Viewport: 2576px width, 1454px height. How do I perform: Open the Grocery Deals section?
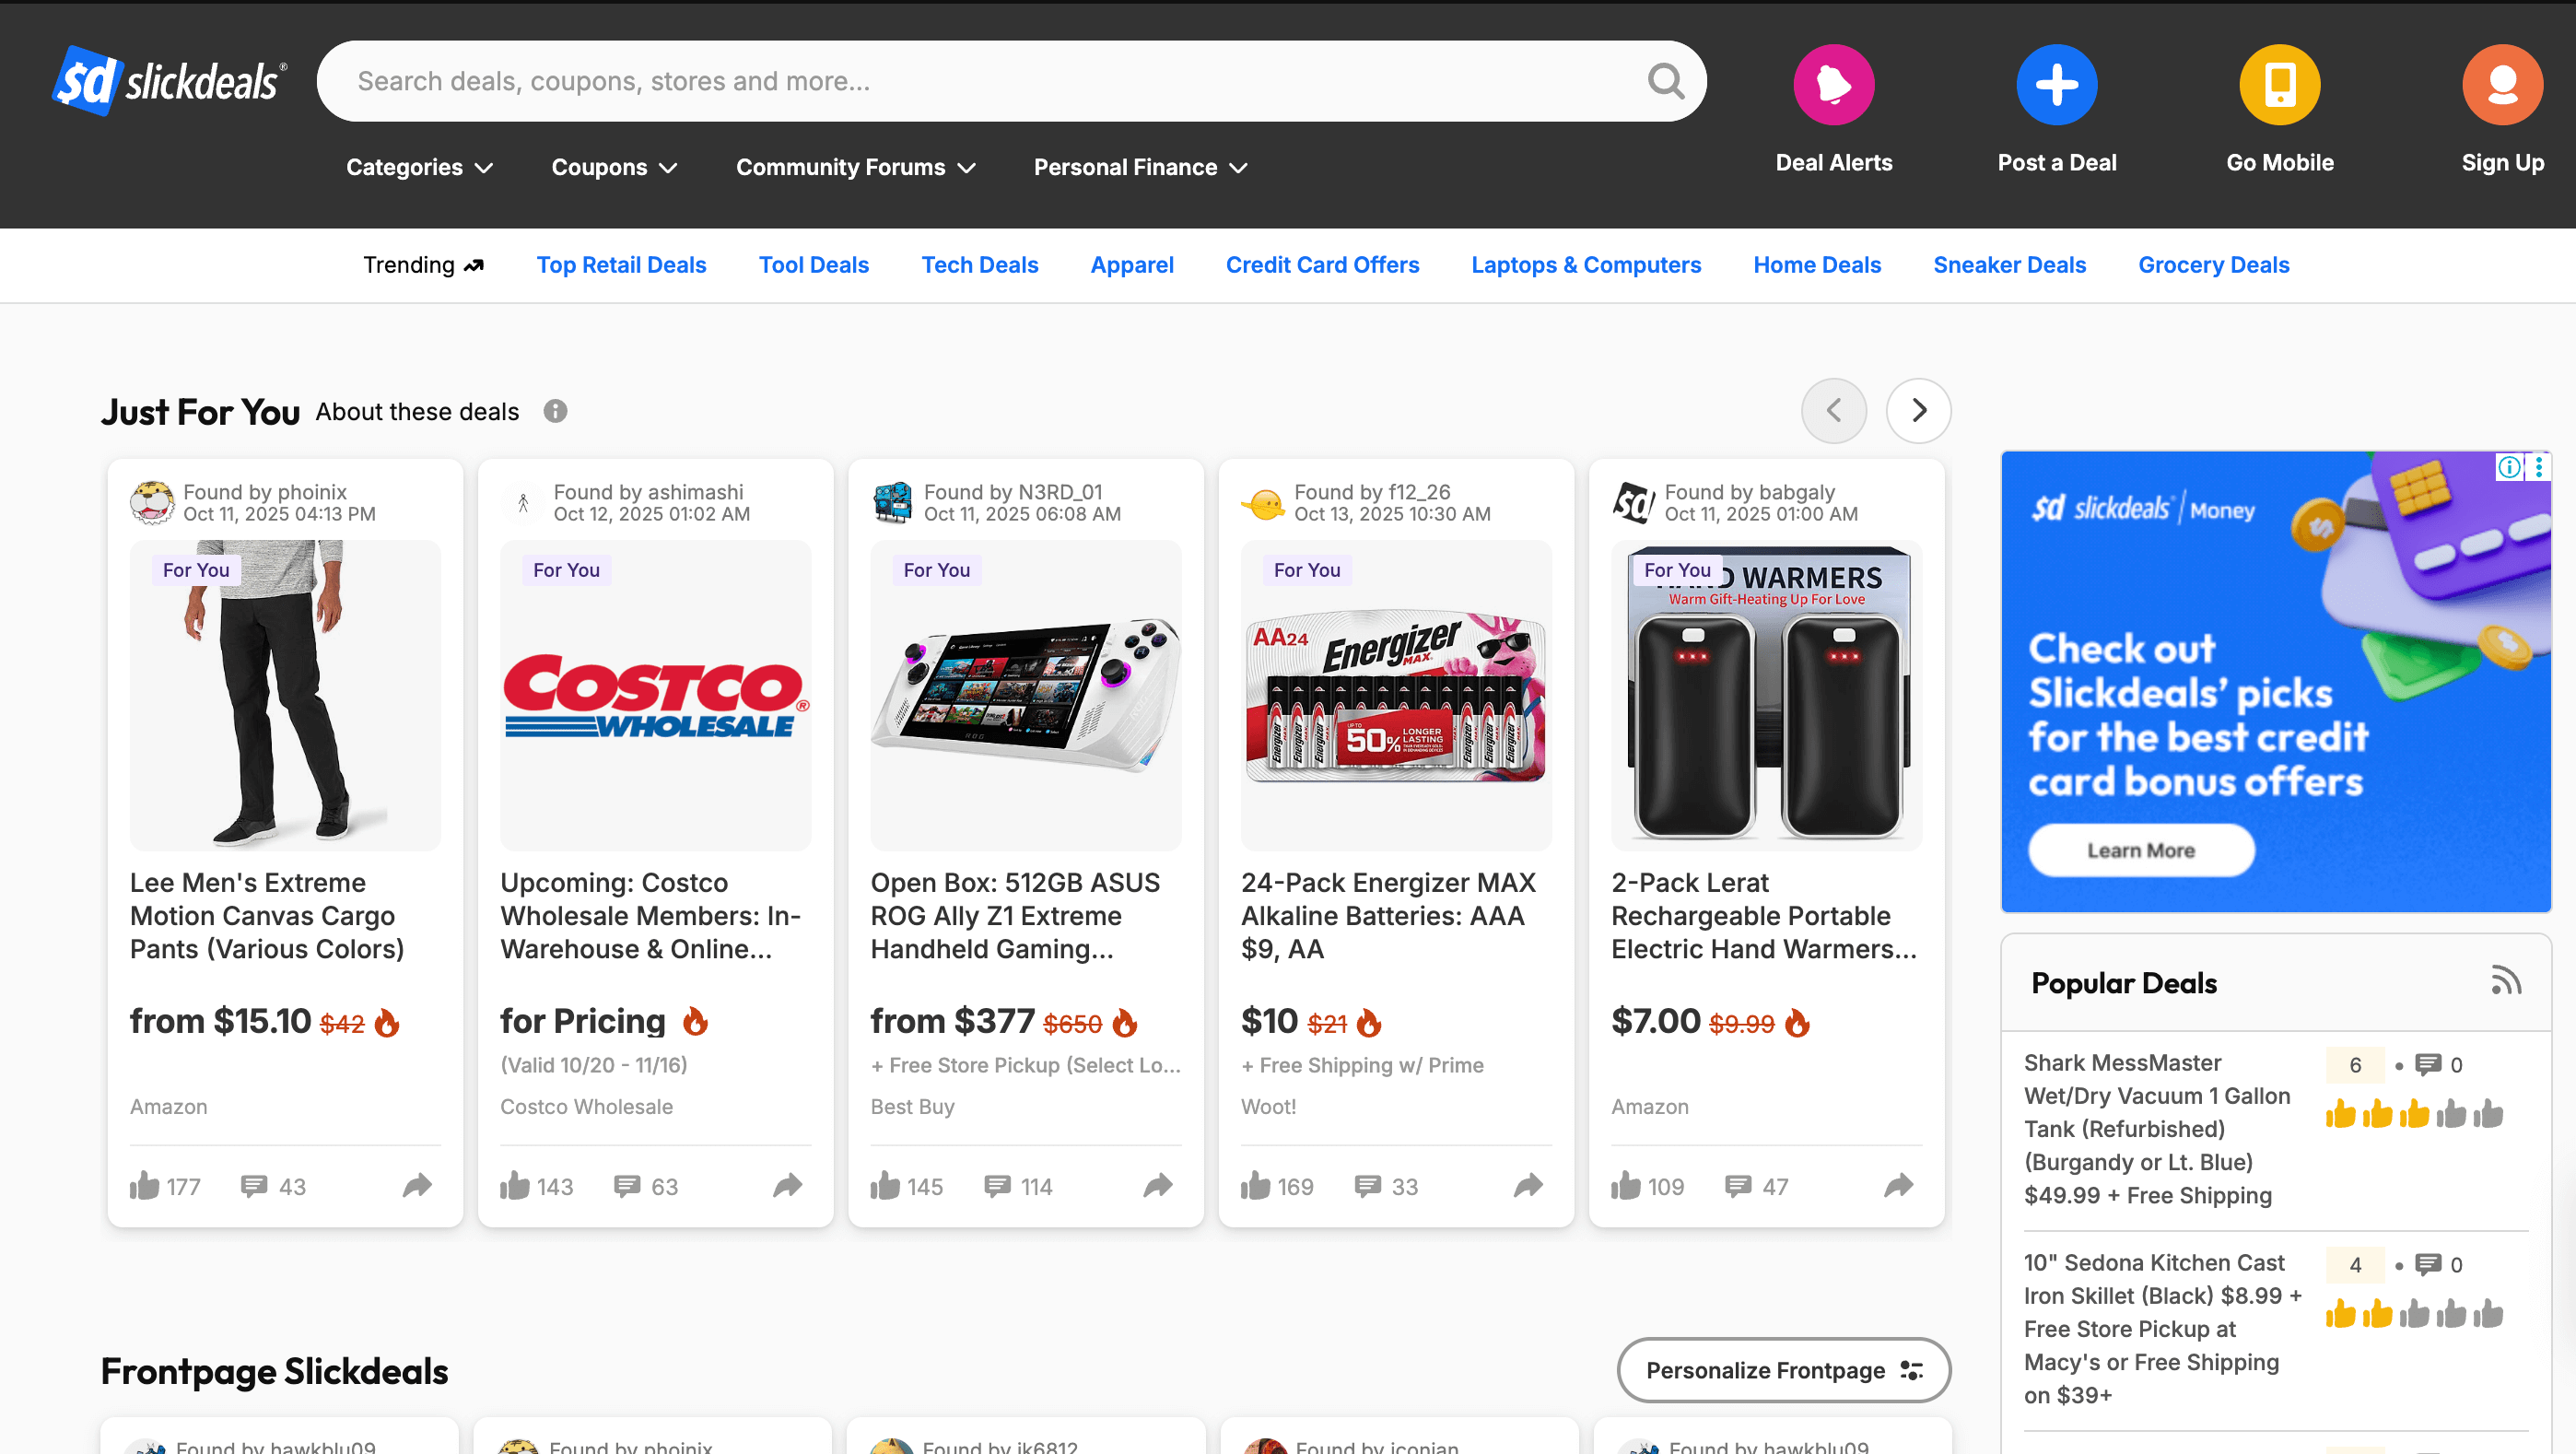2213,265
